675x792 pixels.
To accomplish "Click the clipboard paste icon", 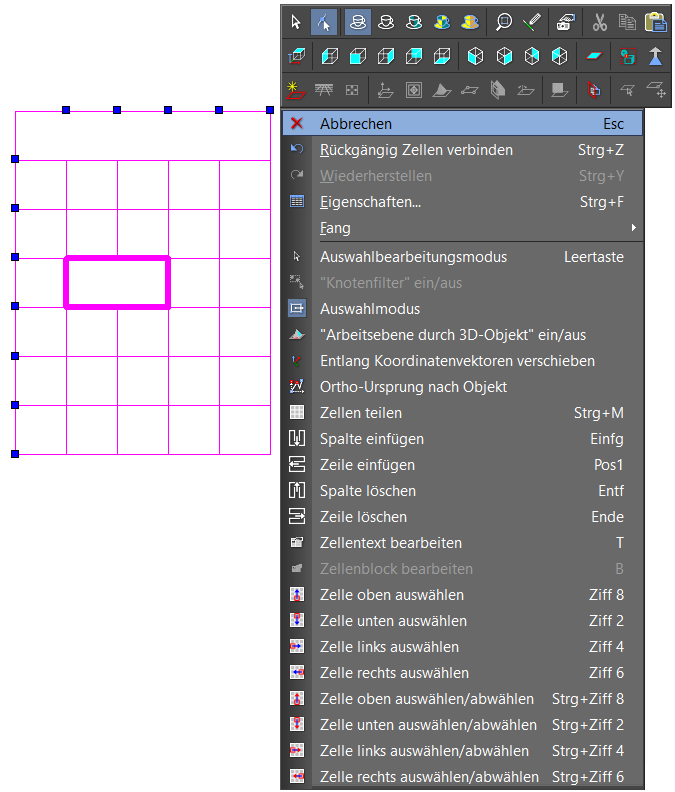I will pyautogui.click(x=655, y=22).
